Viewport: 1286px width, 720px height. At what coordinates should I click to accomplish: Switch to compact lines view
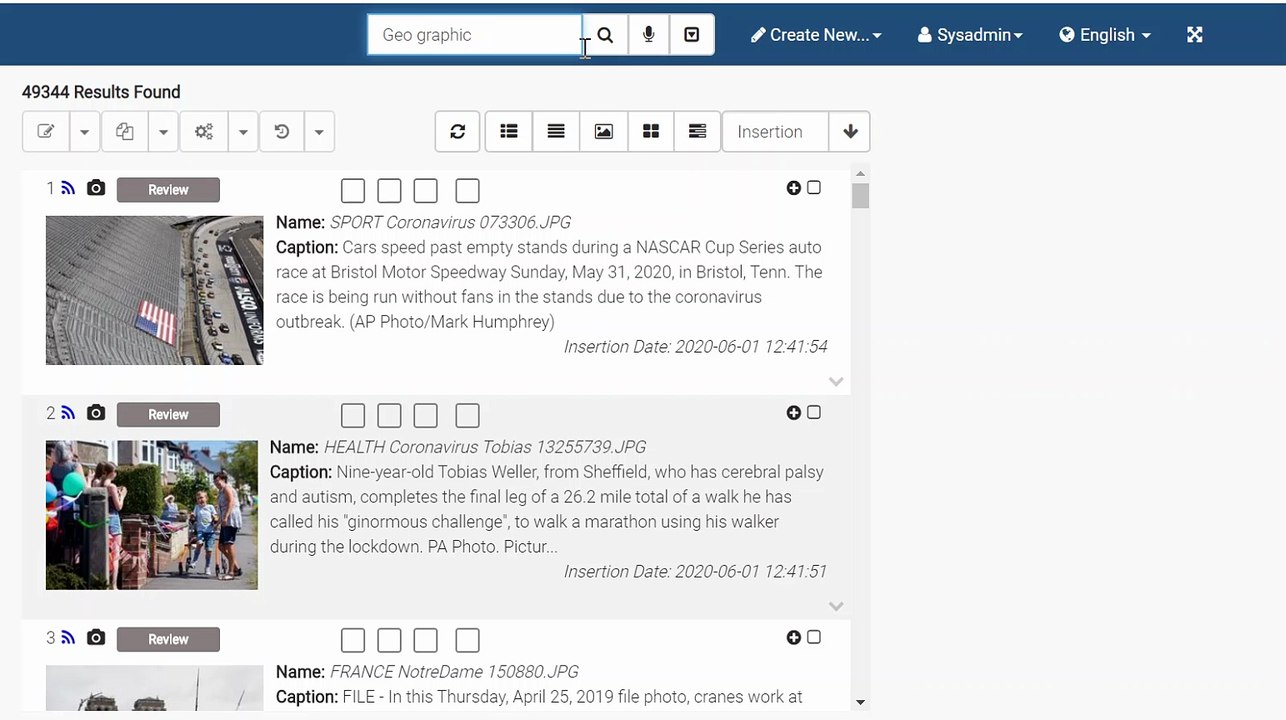coord(556,131)
